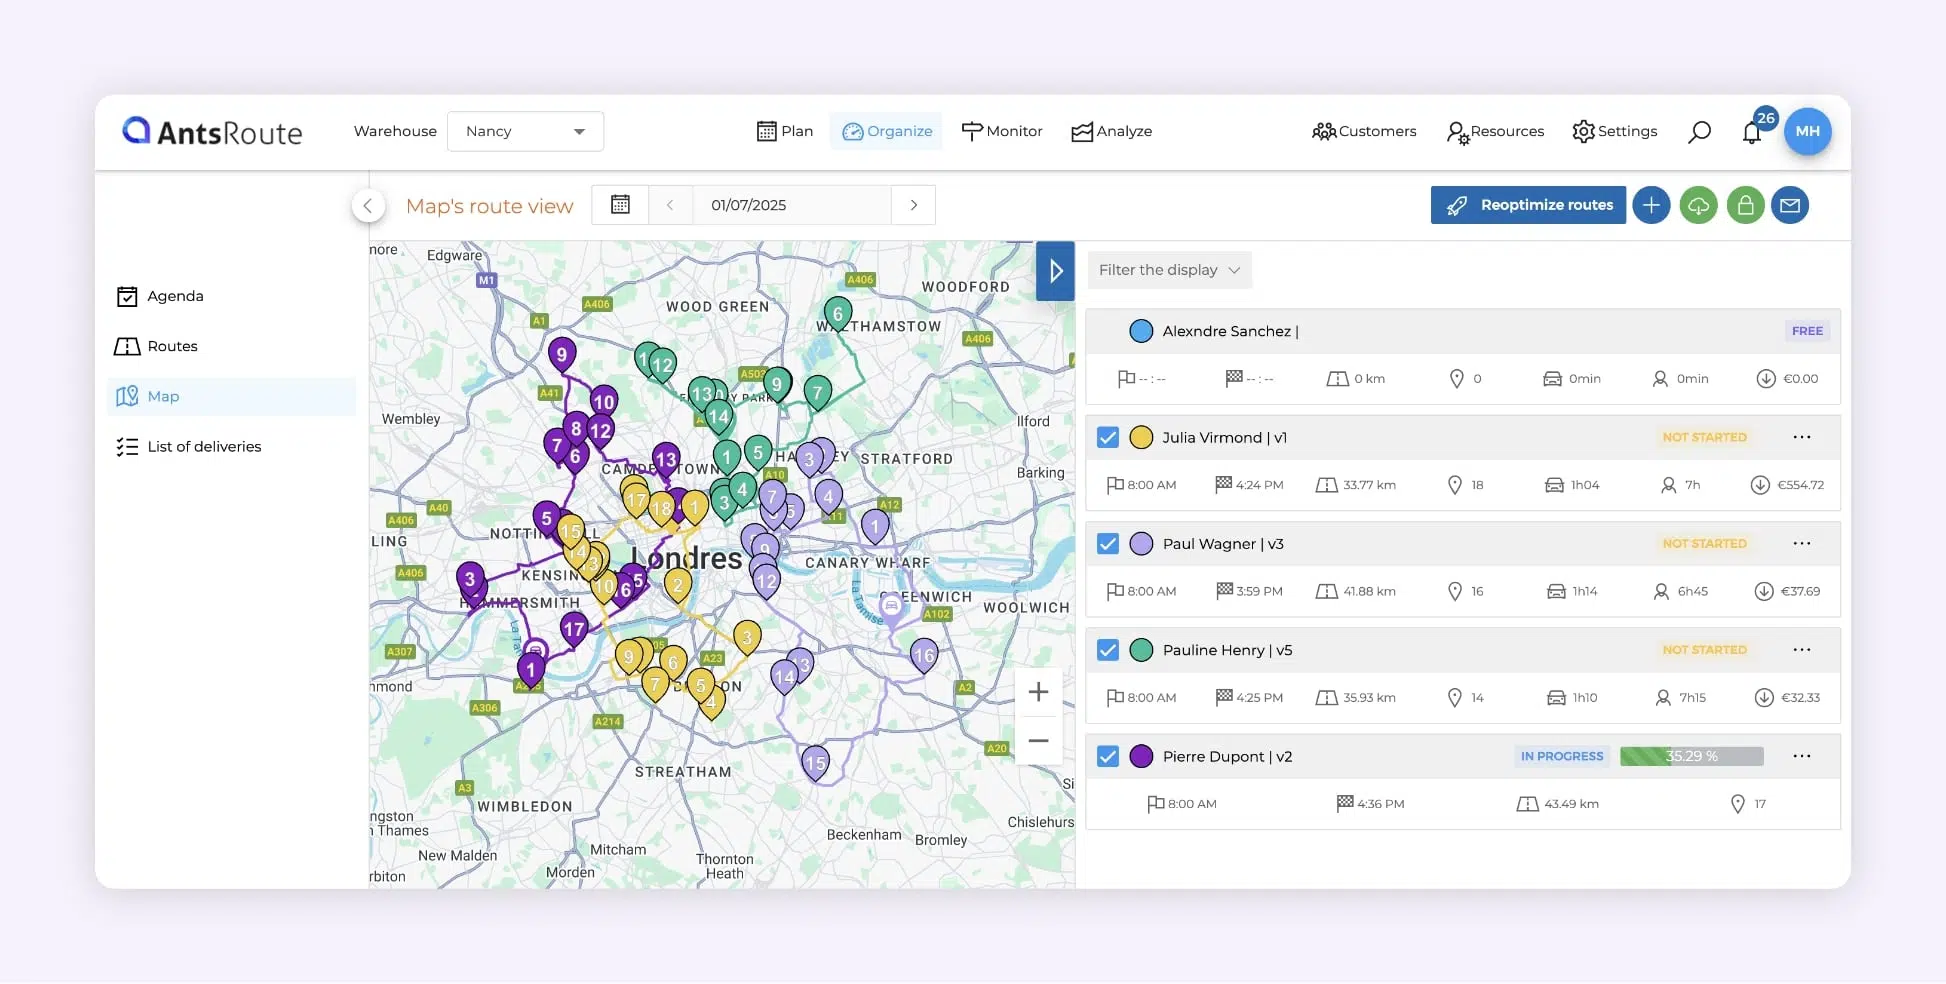Create a new route with the plus icon
Screen dimensions: 1946x984
pos(1651,205)
